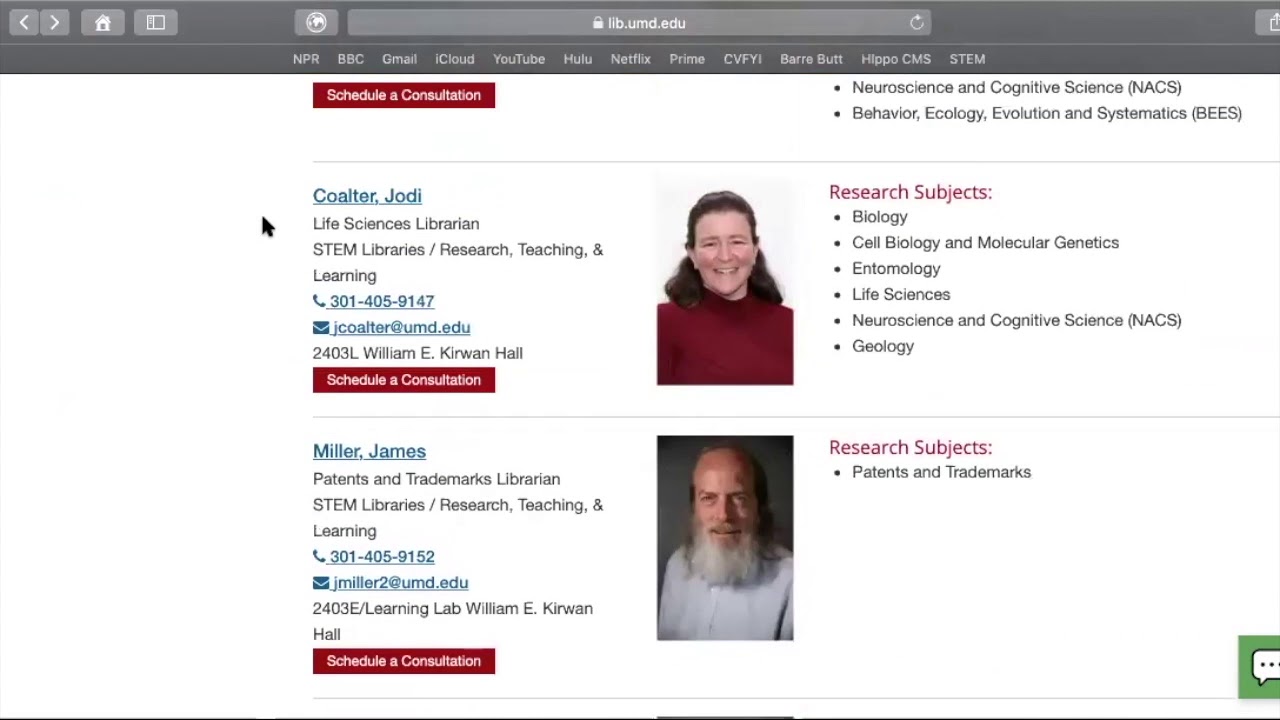
Task: Email jmiller2@umd.edu
Action: tap(400, 583)
